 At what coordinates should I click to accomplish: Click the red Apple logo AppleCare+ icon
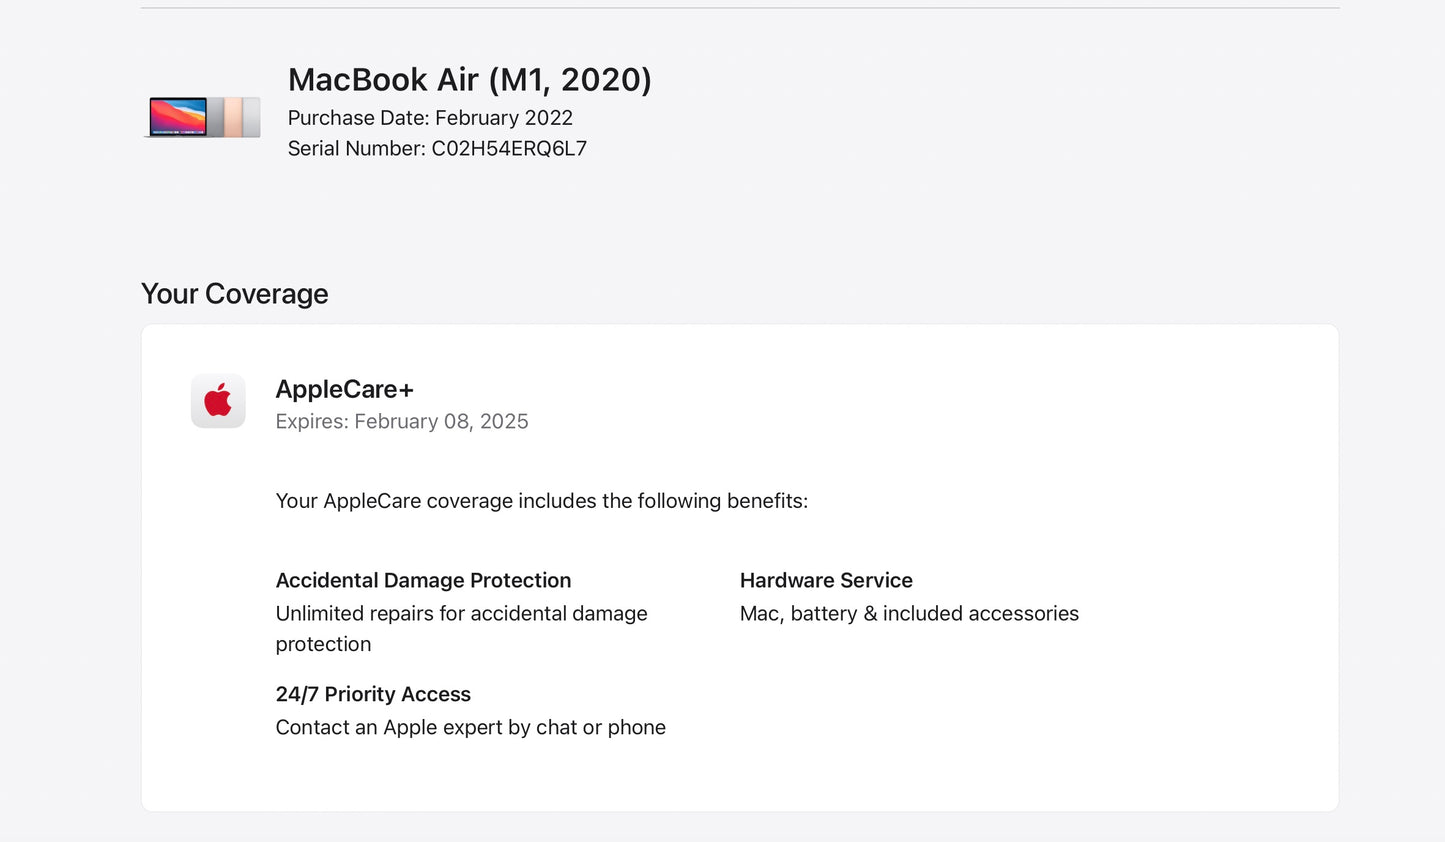[x=218, y=402]
